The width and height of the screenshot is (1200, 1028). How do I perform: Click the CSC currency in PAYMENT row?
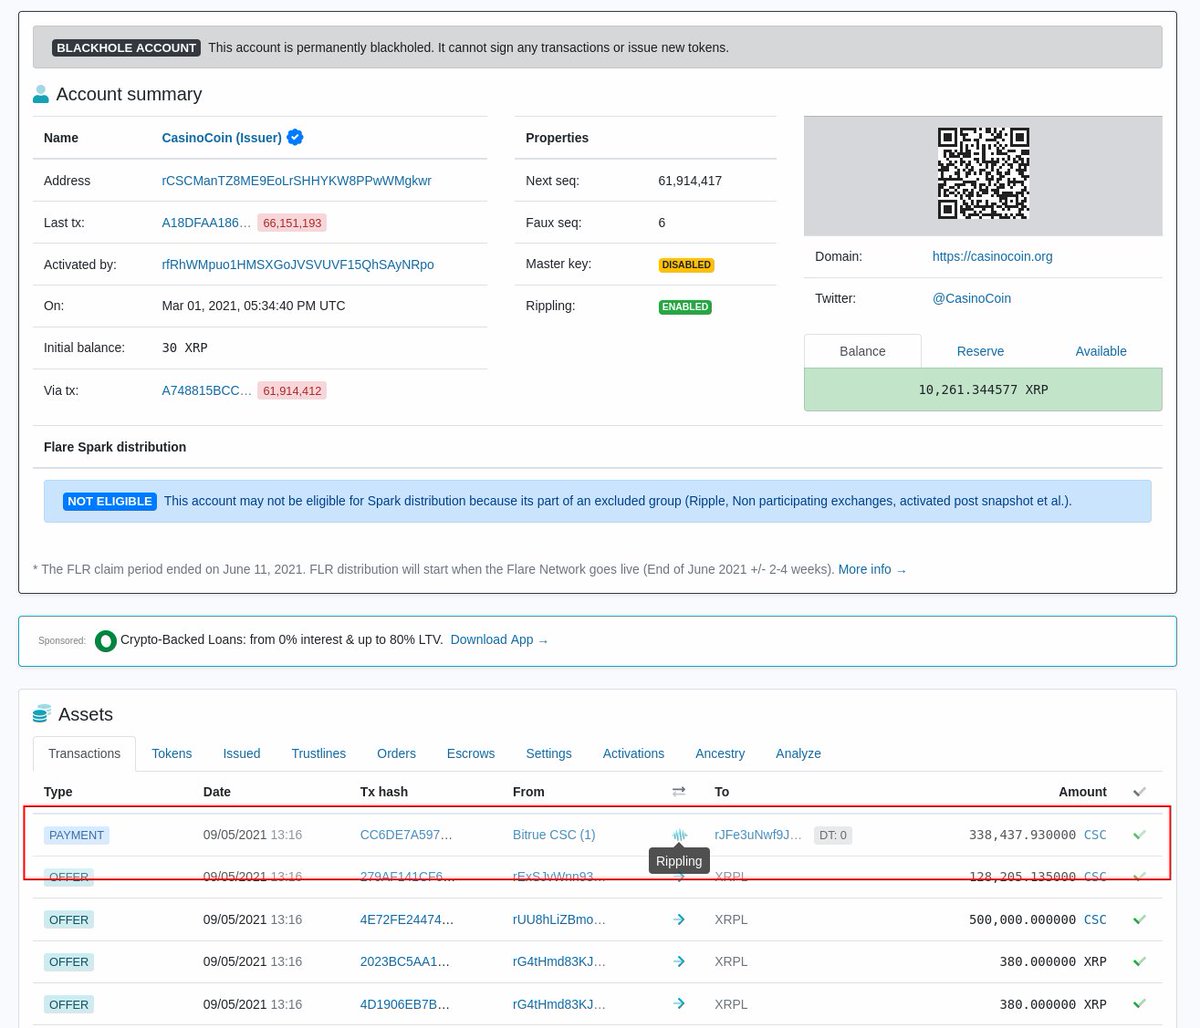click(x=1095, y=834)
